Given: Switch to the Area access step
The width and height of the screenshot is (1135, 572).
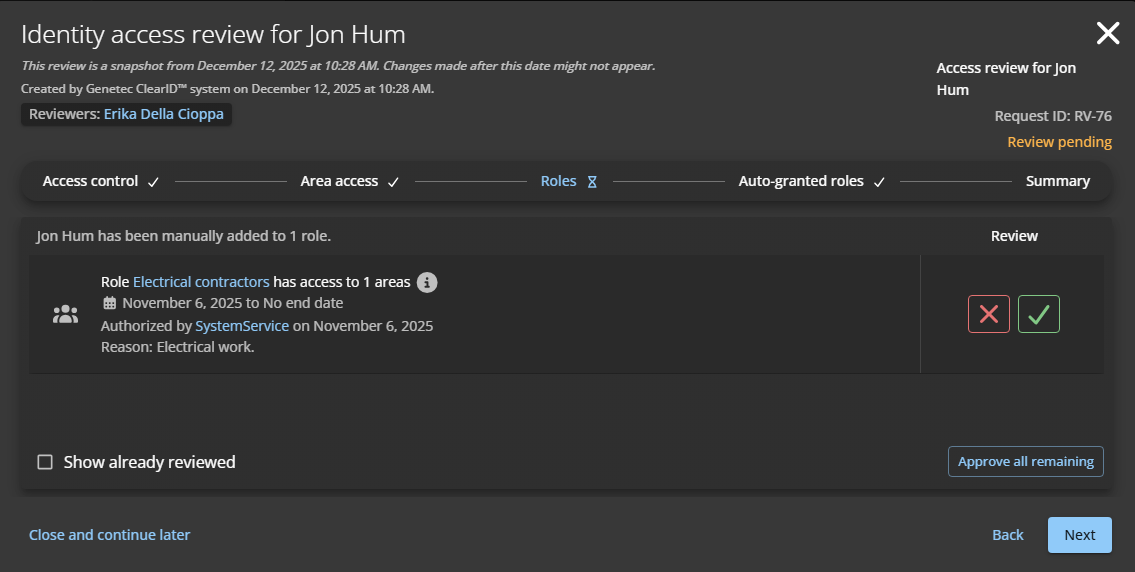Looking at the screenshot, I should point(339,181).
